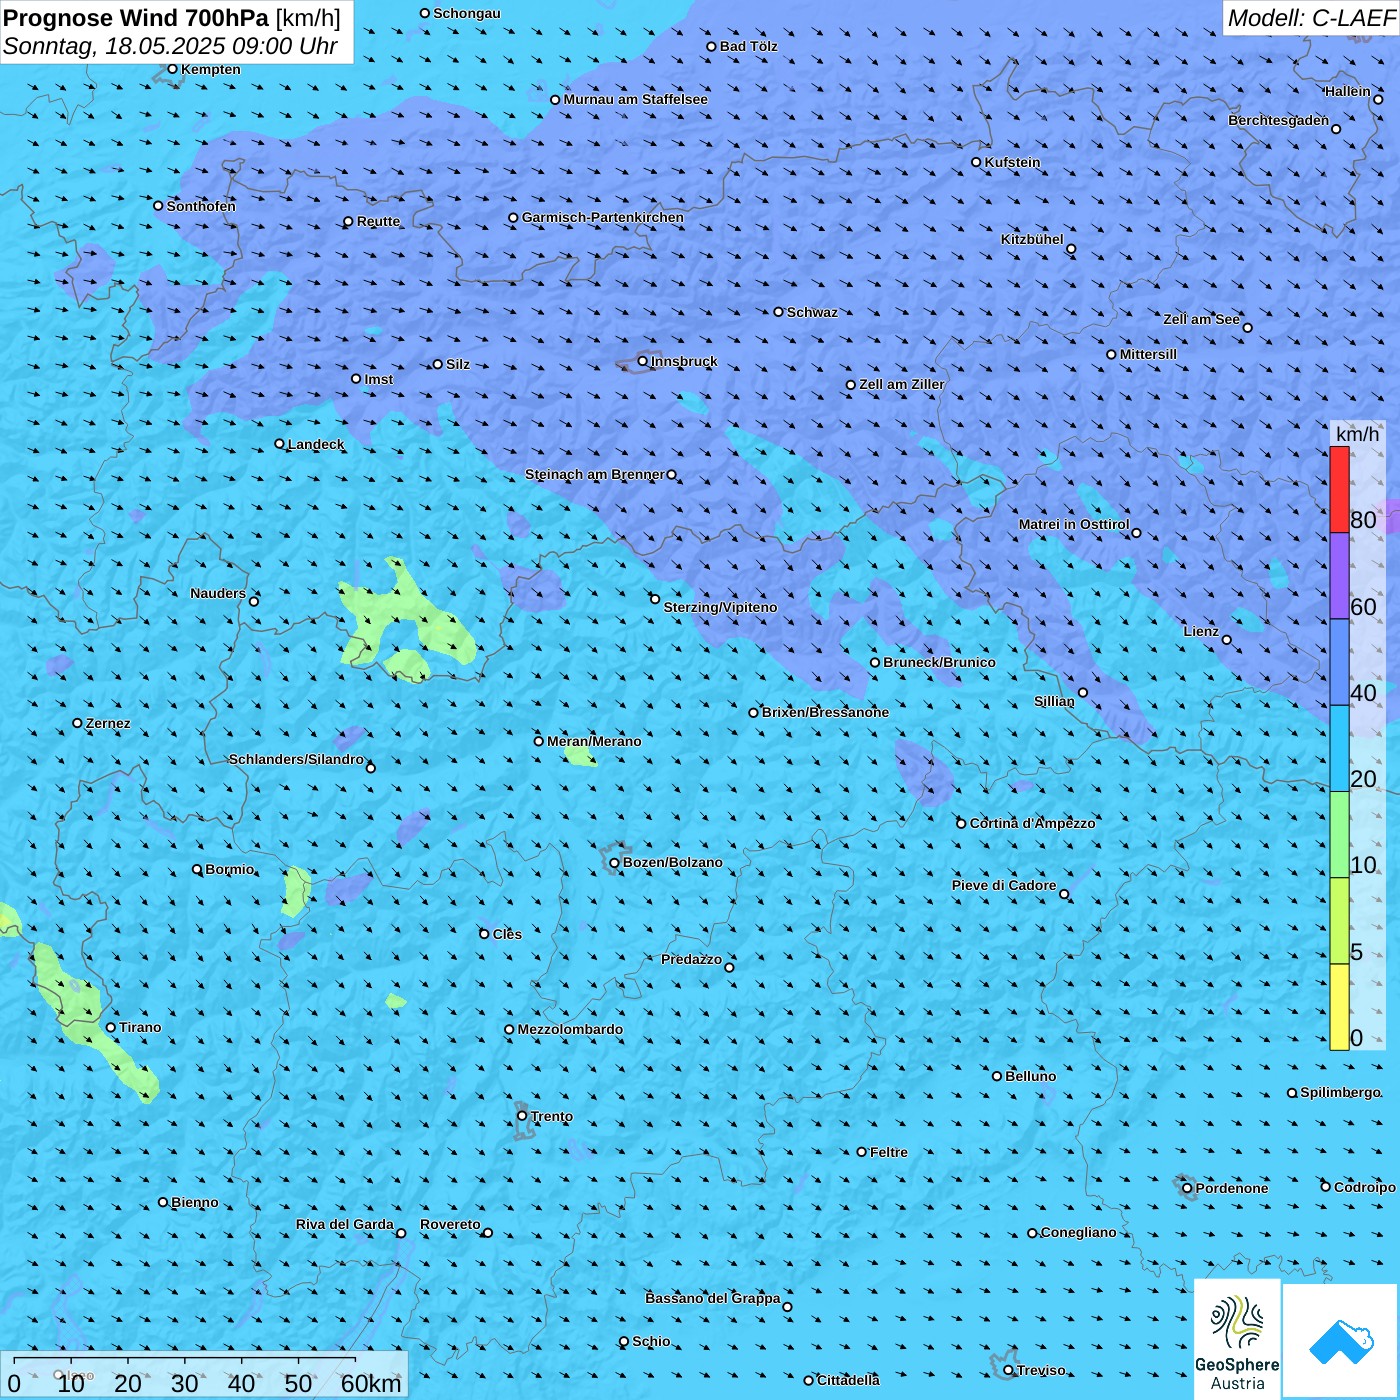Click the Riva del Garda label
Viewport: 1400px width, 1400px height.
(345, 1224)
